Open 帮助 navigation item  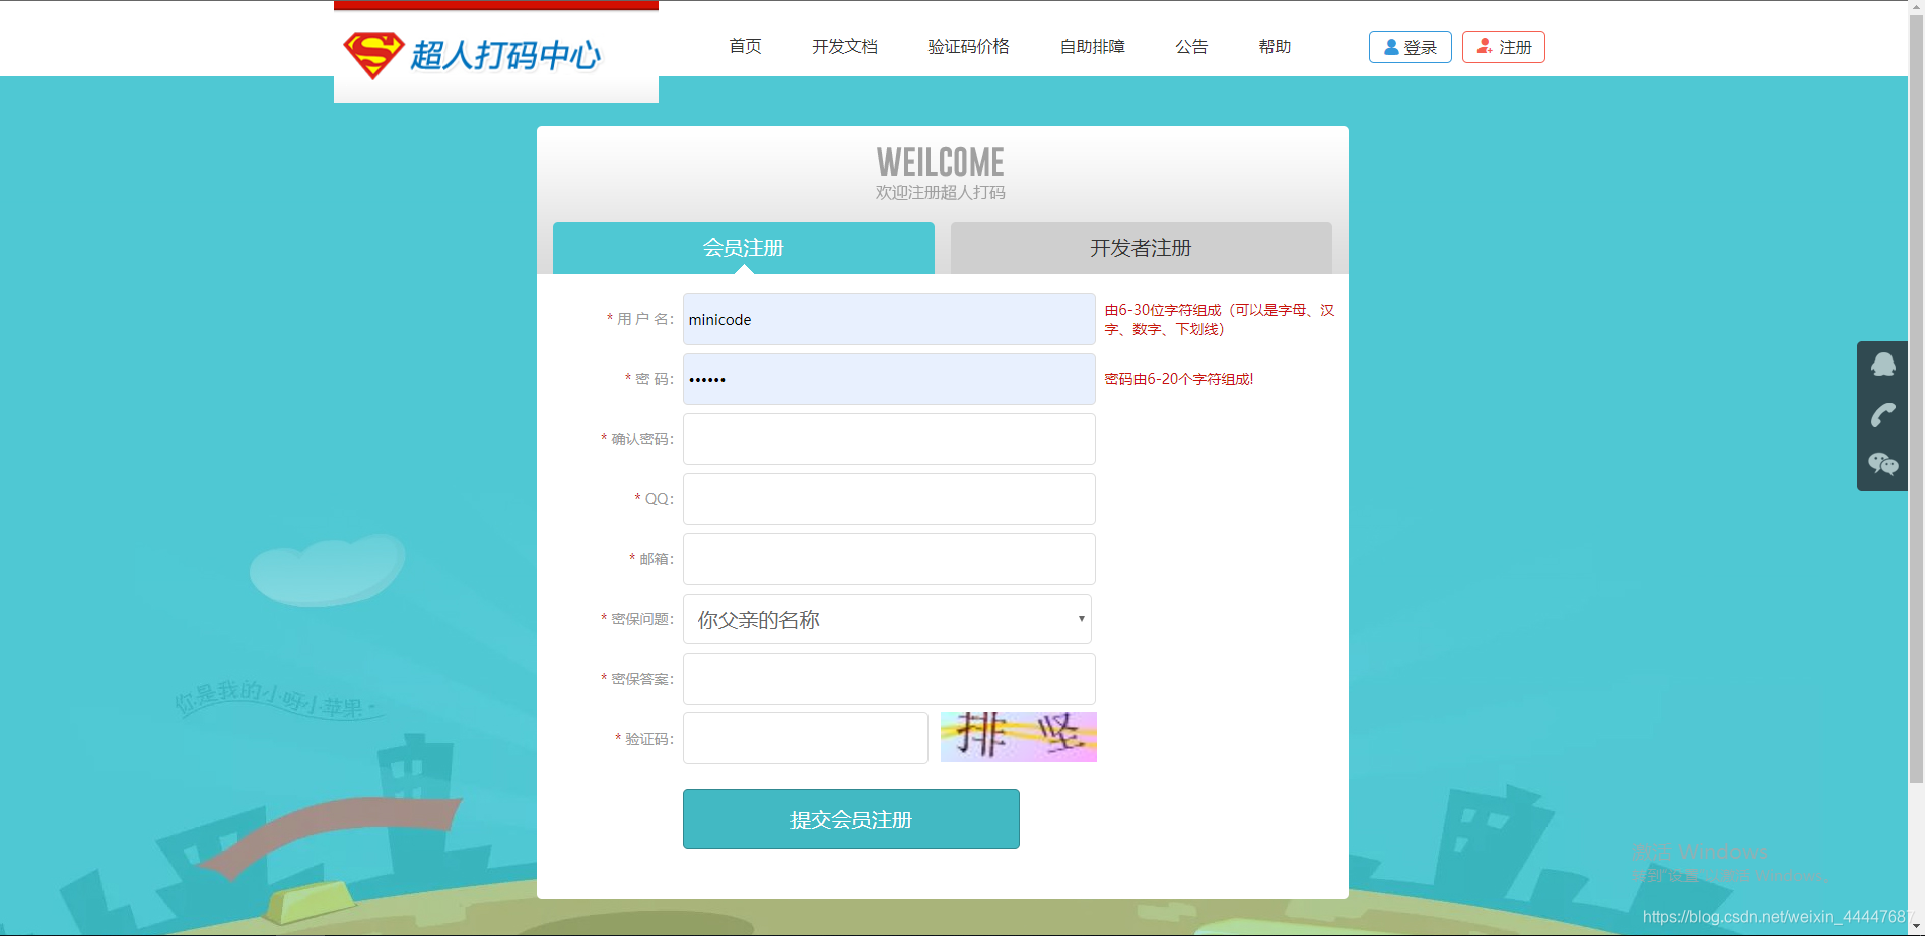[1274, 46]
